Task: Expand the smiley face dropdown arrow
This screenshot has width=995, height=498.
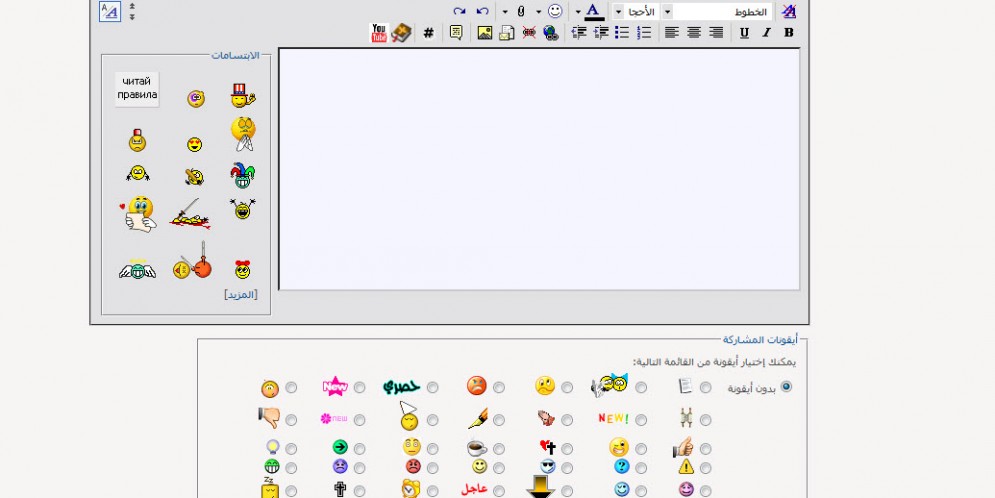Action: [539, 11]
